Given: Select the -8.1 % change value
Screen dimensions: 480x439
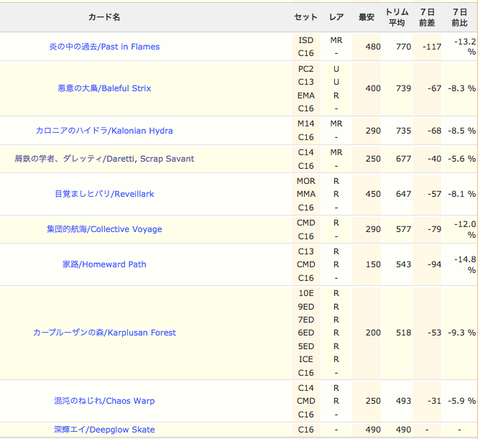Looking at the screenshot, I should tap(462, 194).
